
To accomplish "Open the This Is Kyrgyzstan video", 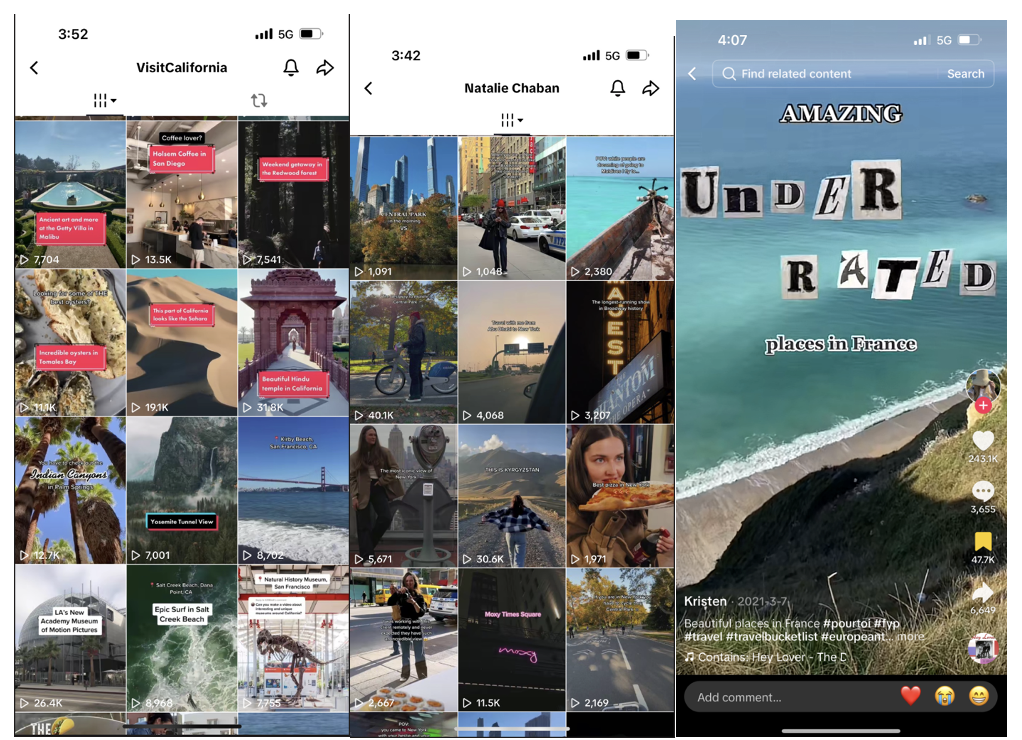I will (x=512, y=496).
